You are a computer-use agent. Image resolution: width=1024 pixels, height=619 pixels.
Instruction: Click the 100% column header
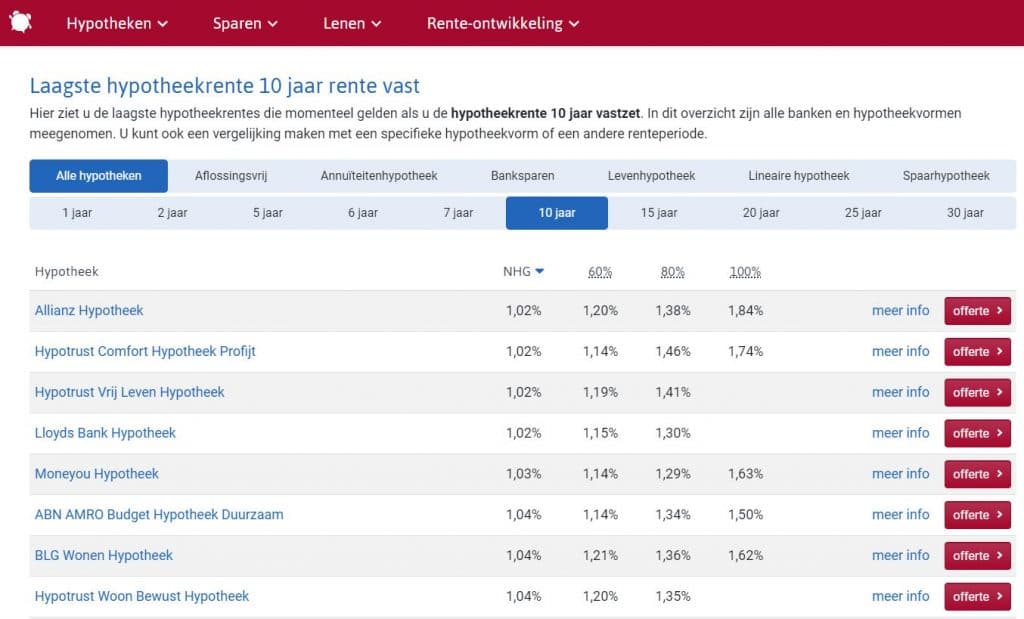[745, 272]
